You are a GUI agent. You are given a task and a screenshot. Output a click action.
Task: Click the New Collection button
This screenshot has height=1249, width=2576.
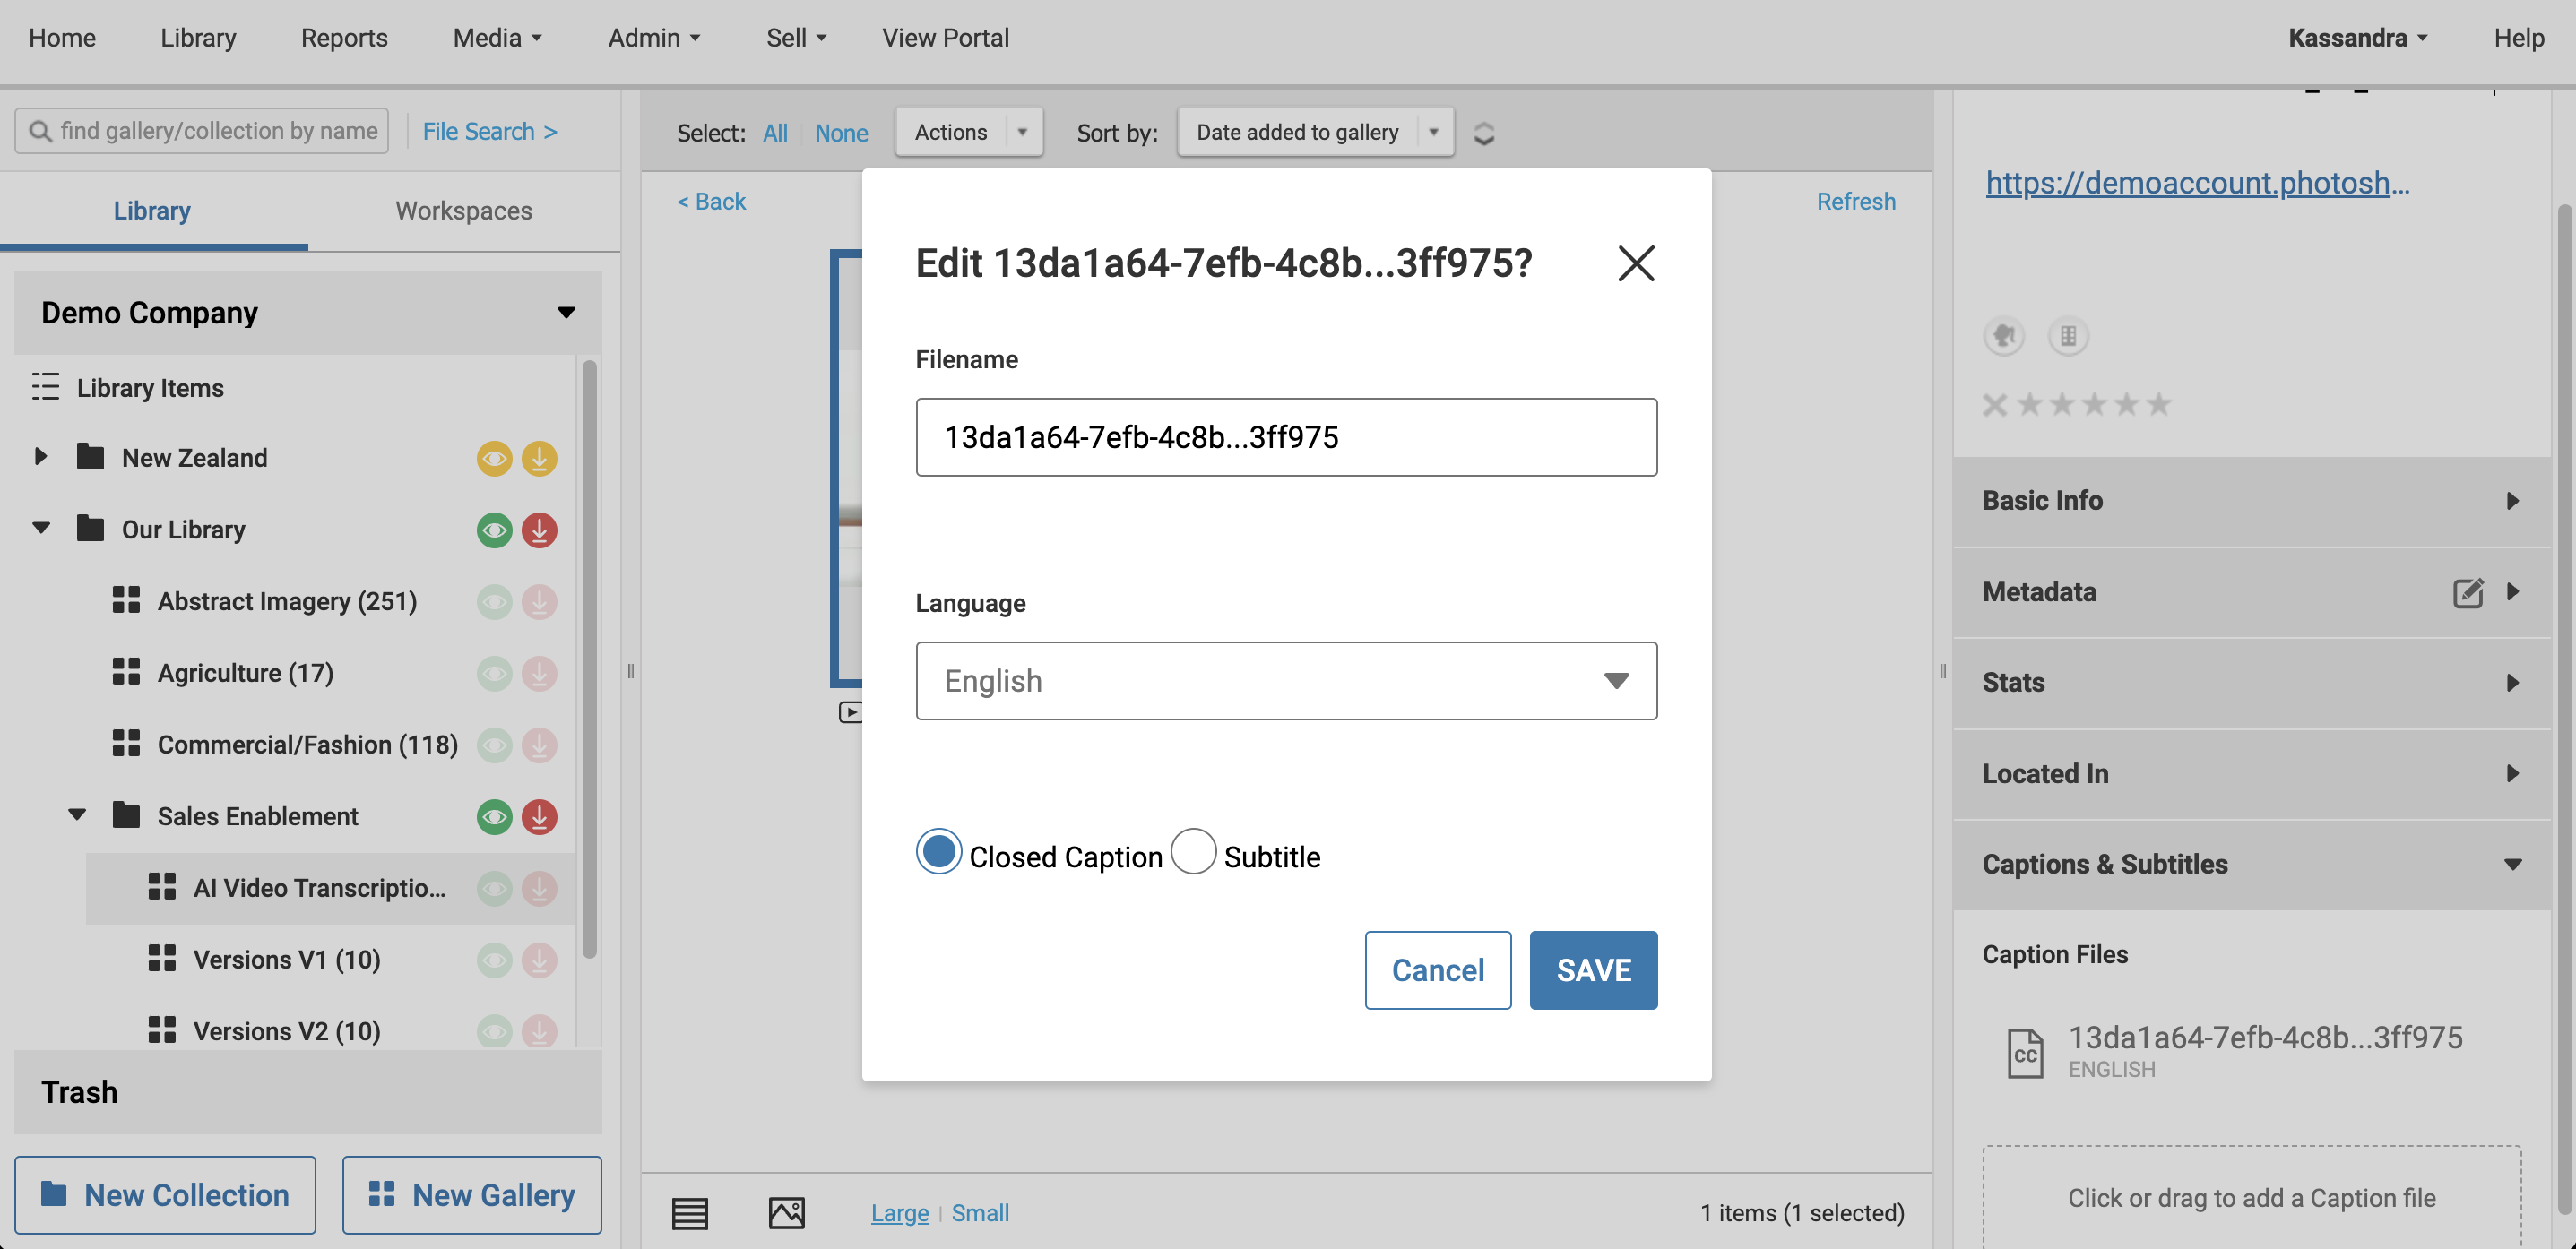click(x=165, y=1195)
